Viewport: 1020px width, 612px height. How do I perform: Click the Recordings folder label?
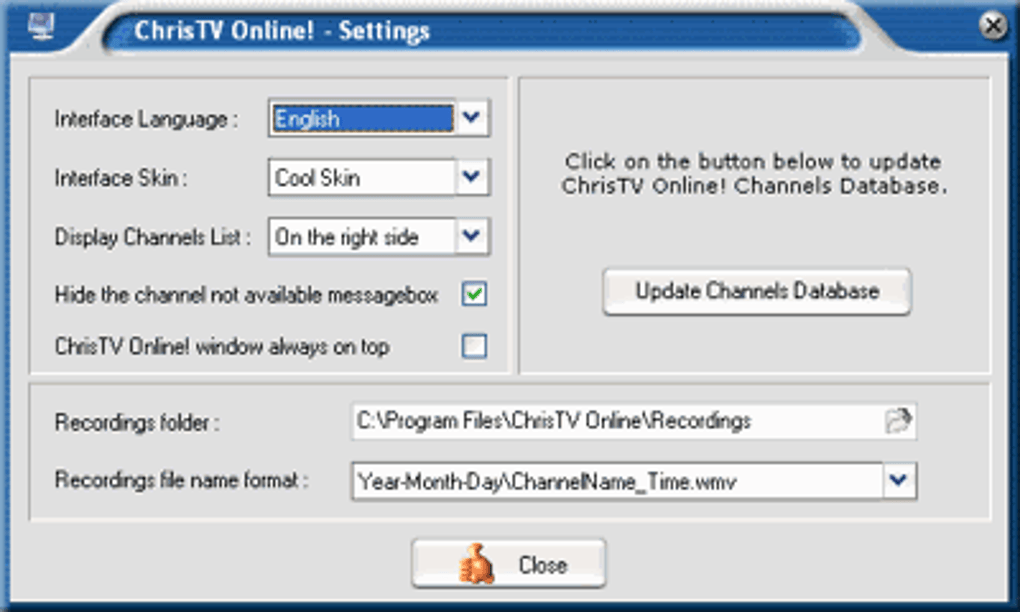137,422
